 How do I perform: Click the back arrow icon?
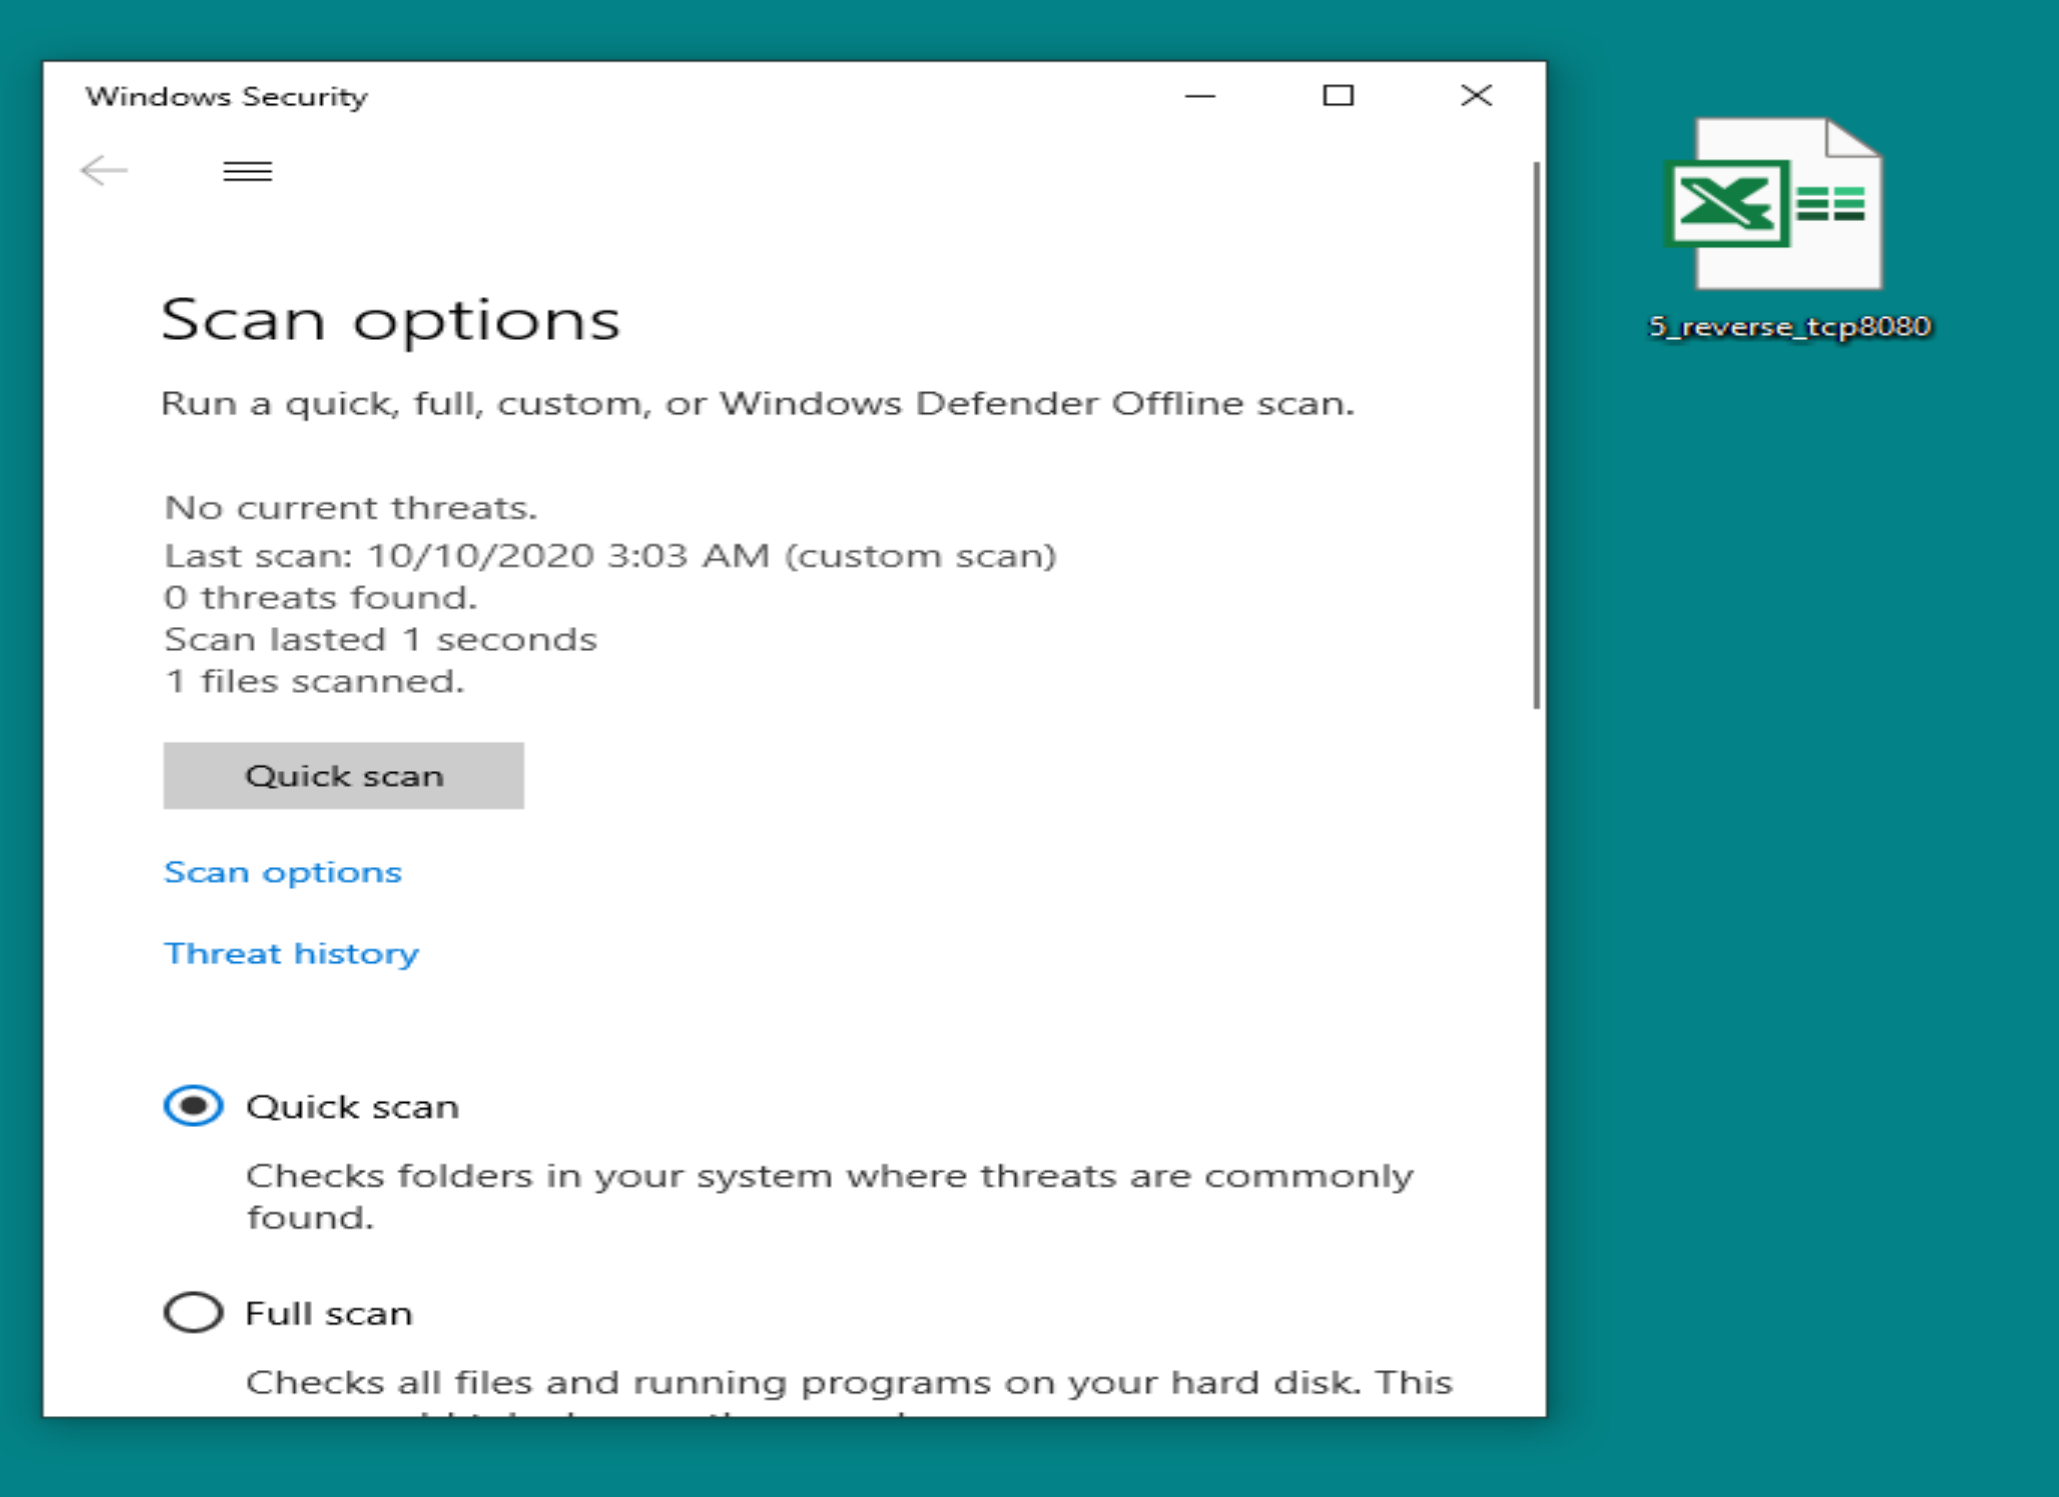click(x=104, y=171)
